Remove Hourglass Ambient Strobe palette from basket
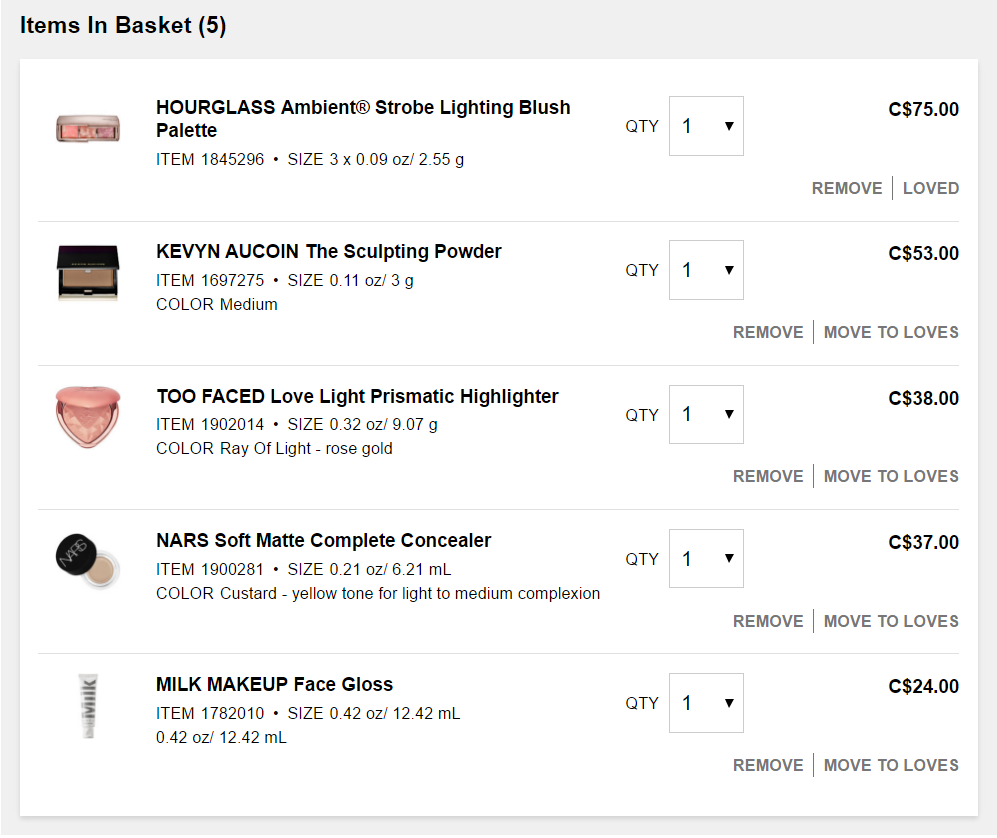997x838 pixels. (847, 188)
